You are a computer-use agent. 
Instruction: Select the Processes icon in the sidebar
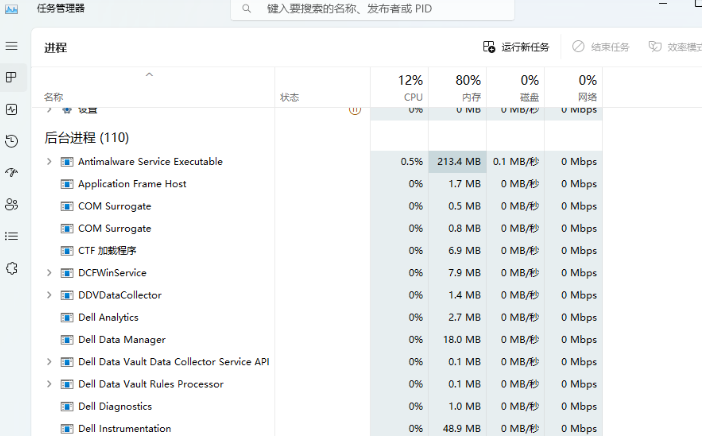point(12,77)
